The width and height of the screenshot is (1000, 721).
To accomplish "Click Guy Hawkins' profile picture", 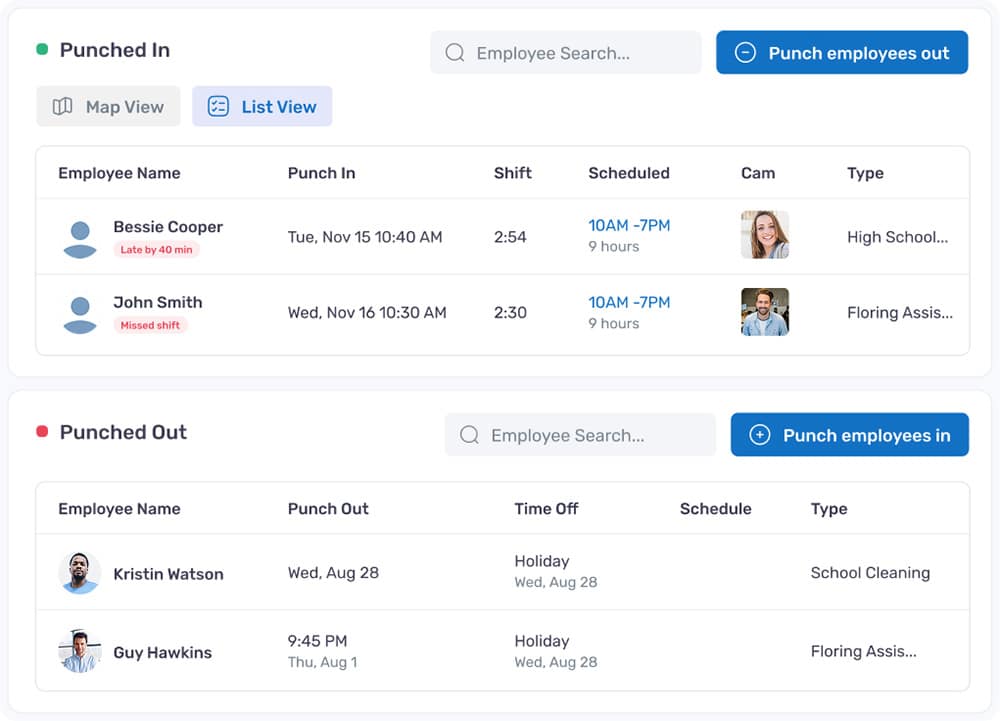I will (80, 652).
